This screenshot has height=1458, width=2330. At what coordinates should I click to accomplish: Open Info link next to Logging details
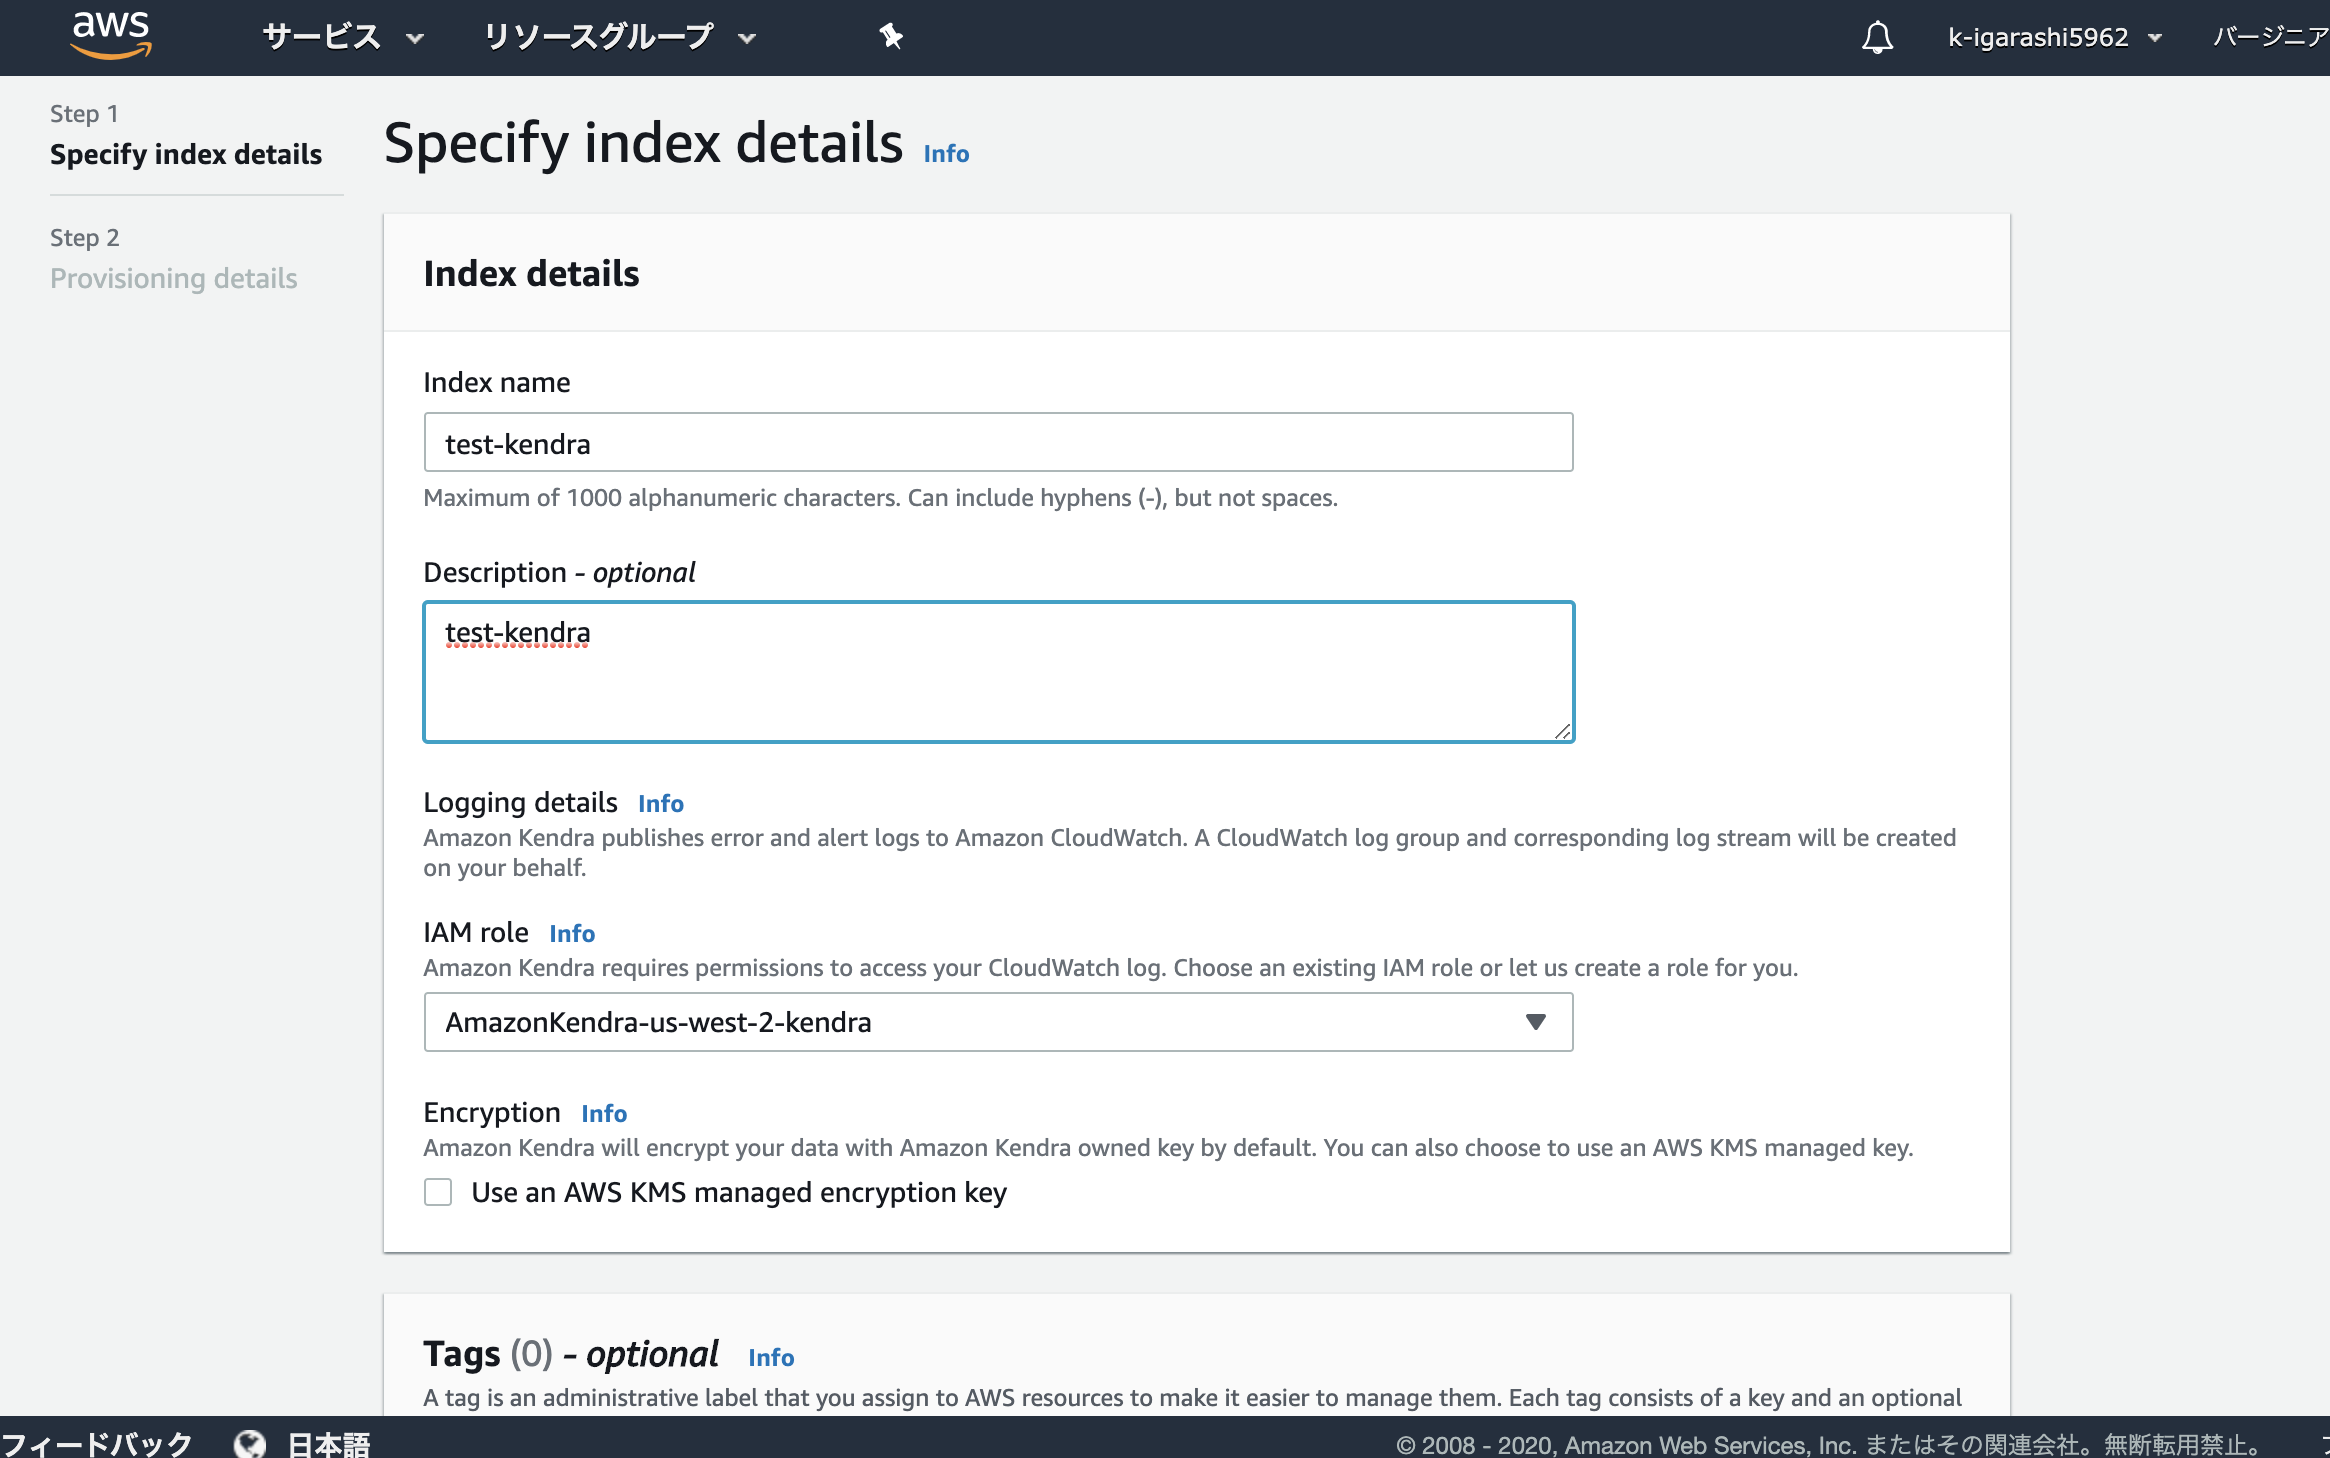pos(661,804)
